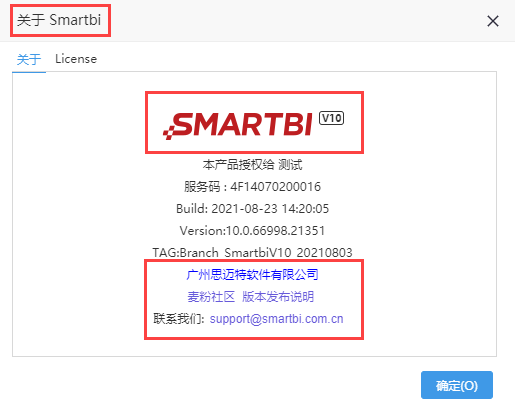Click the service code 4F14070200016
Viewport: 515px width, 412px height.
[x=275, y=187]
